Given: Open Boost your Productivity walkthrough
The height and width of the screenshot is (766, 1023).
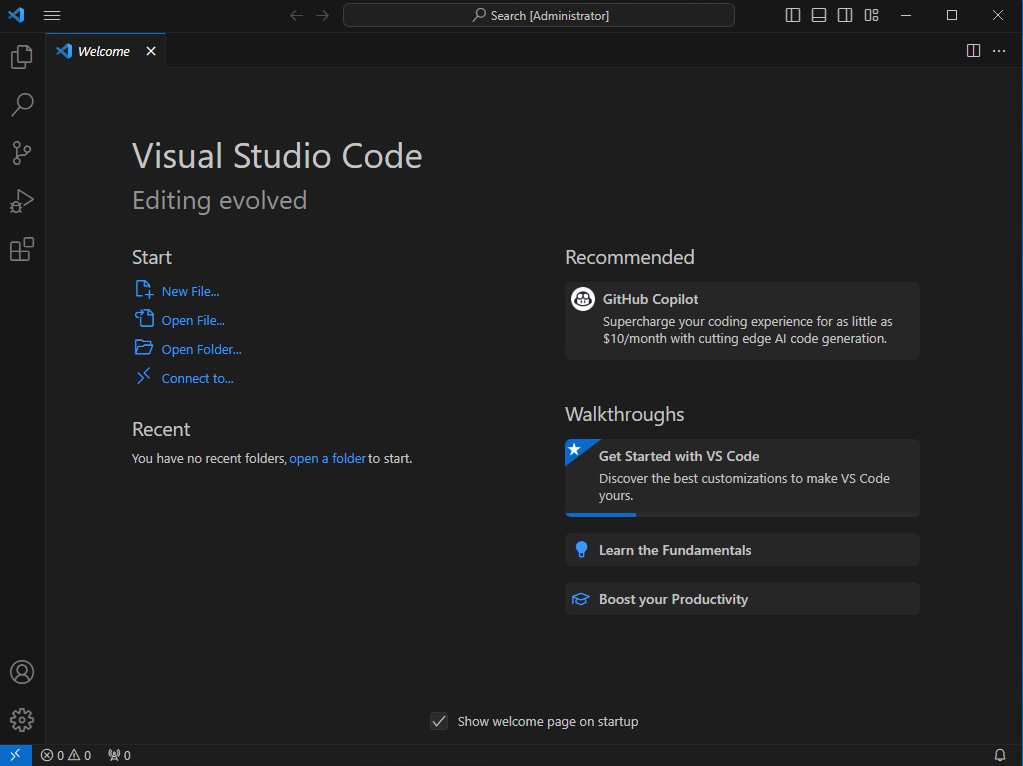Looking at the screenshot, I should (742, 599).
